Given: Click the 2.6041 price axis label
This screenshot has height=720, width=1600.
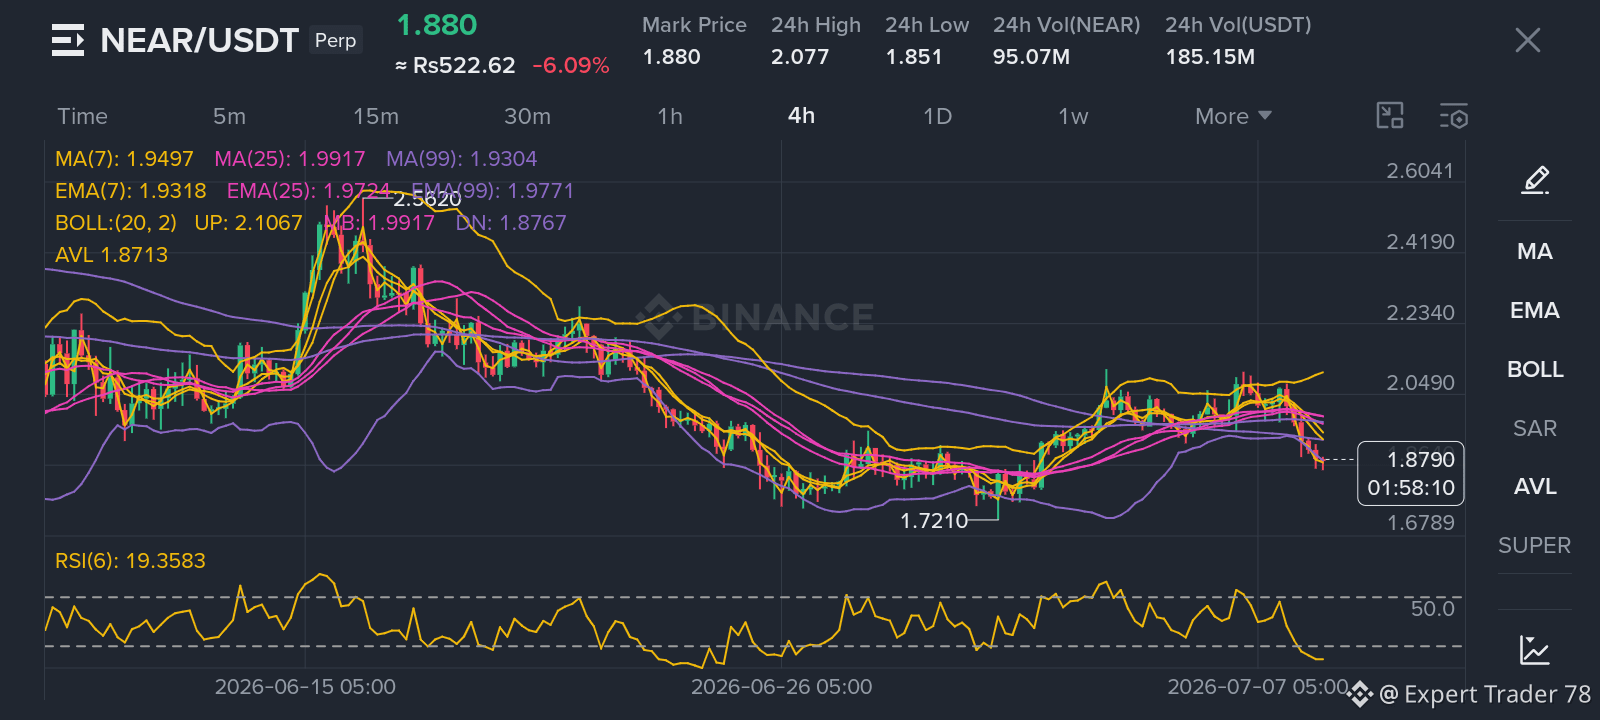Looking at the screenshot, I should [x=1420, y=171].
